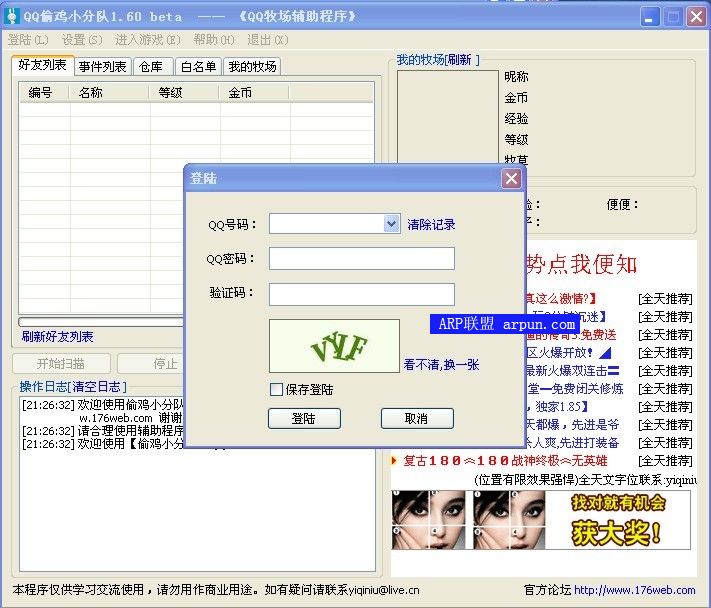Sort by the 名称 column header
Viewport: 711px width, 608px height.
click(109, 92)
